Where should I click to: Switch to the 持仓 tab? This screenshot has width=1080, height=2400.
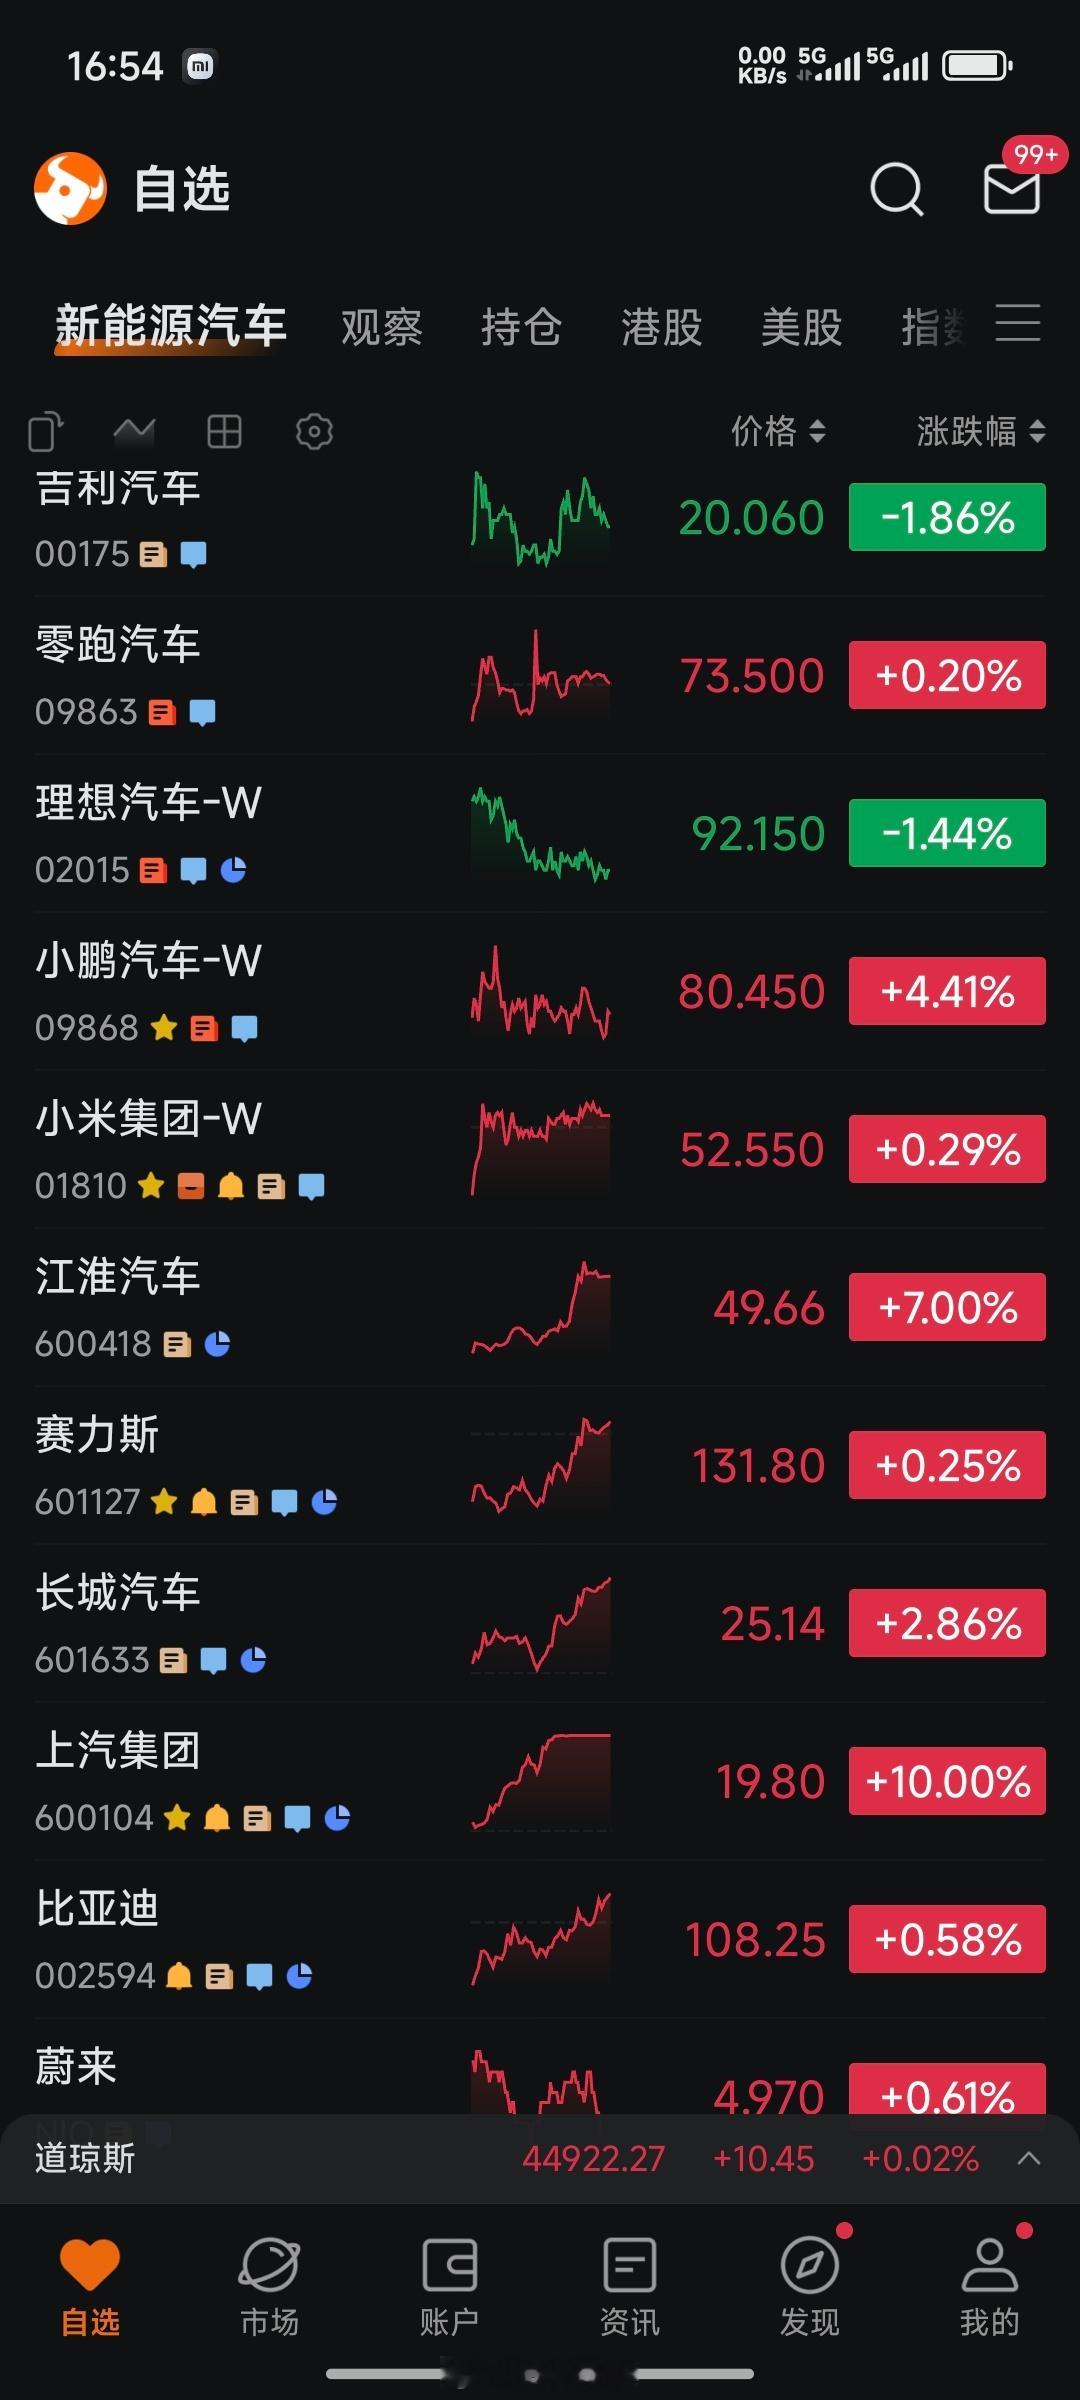[521, 327]
